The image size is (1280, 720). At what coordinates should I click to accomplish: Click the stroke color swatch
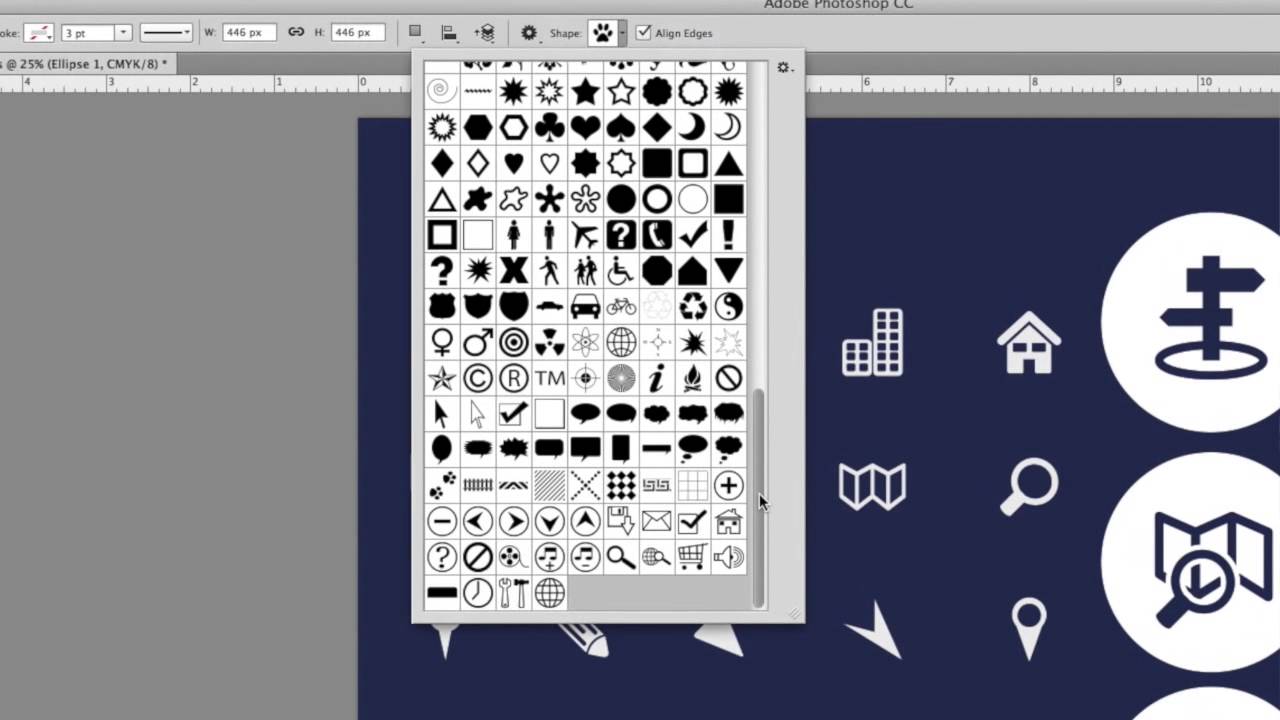coord(38,33)
